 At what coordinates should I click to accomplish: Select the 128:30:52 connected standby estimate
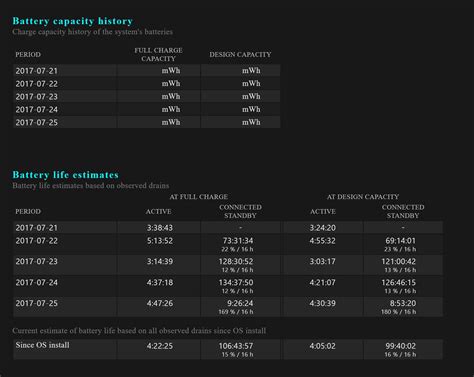point(236,261)
